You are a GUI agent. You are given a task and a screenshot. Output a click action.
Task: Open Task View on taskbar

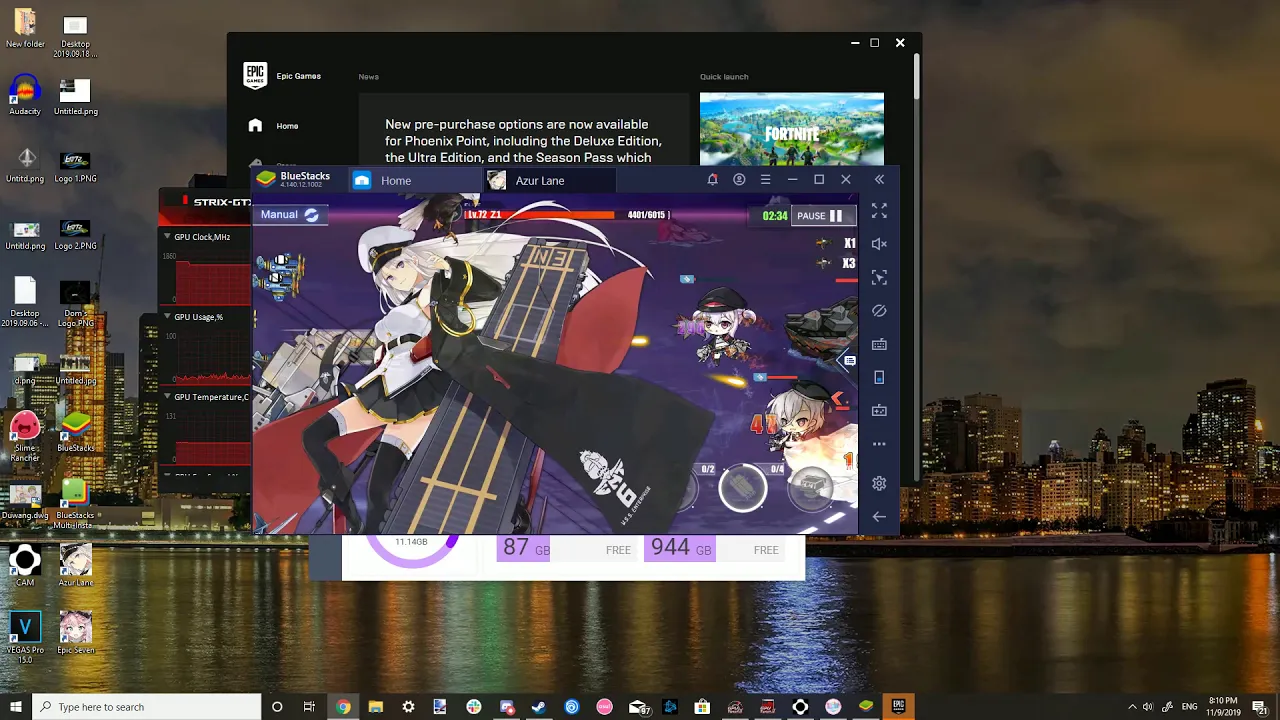point(310,706)
